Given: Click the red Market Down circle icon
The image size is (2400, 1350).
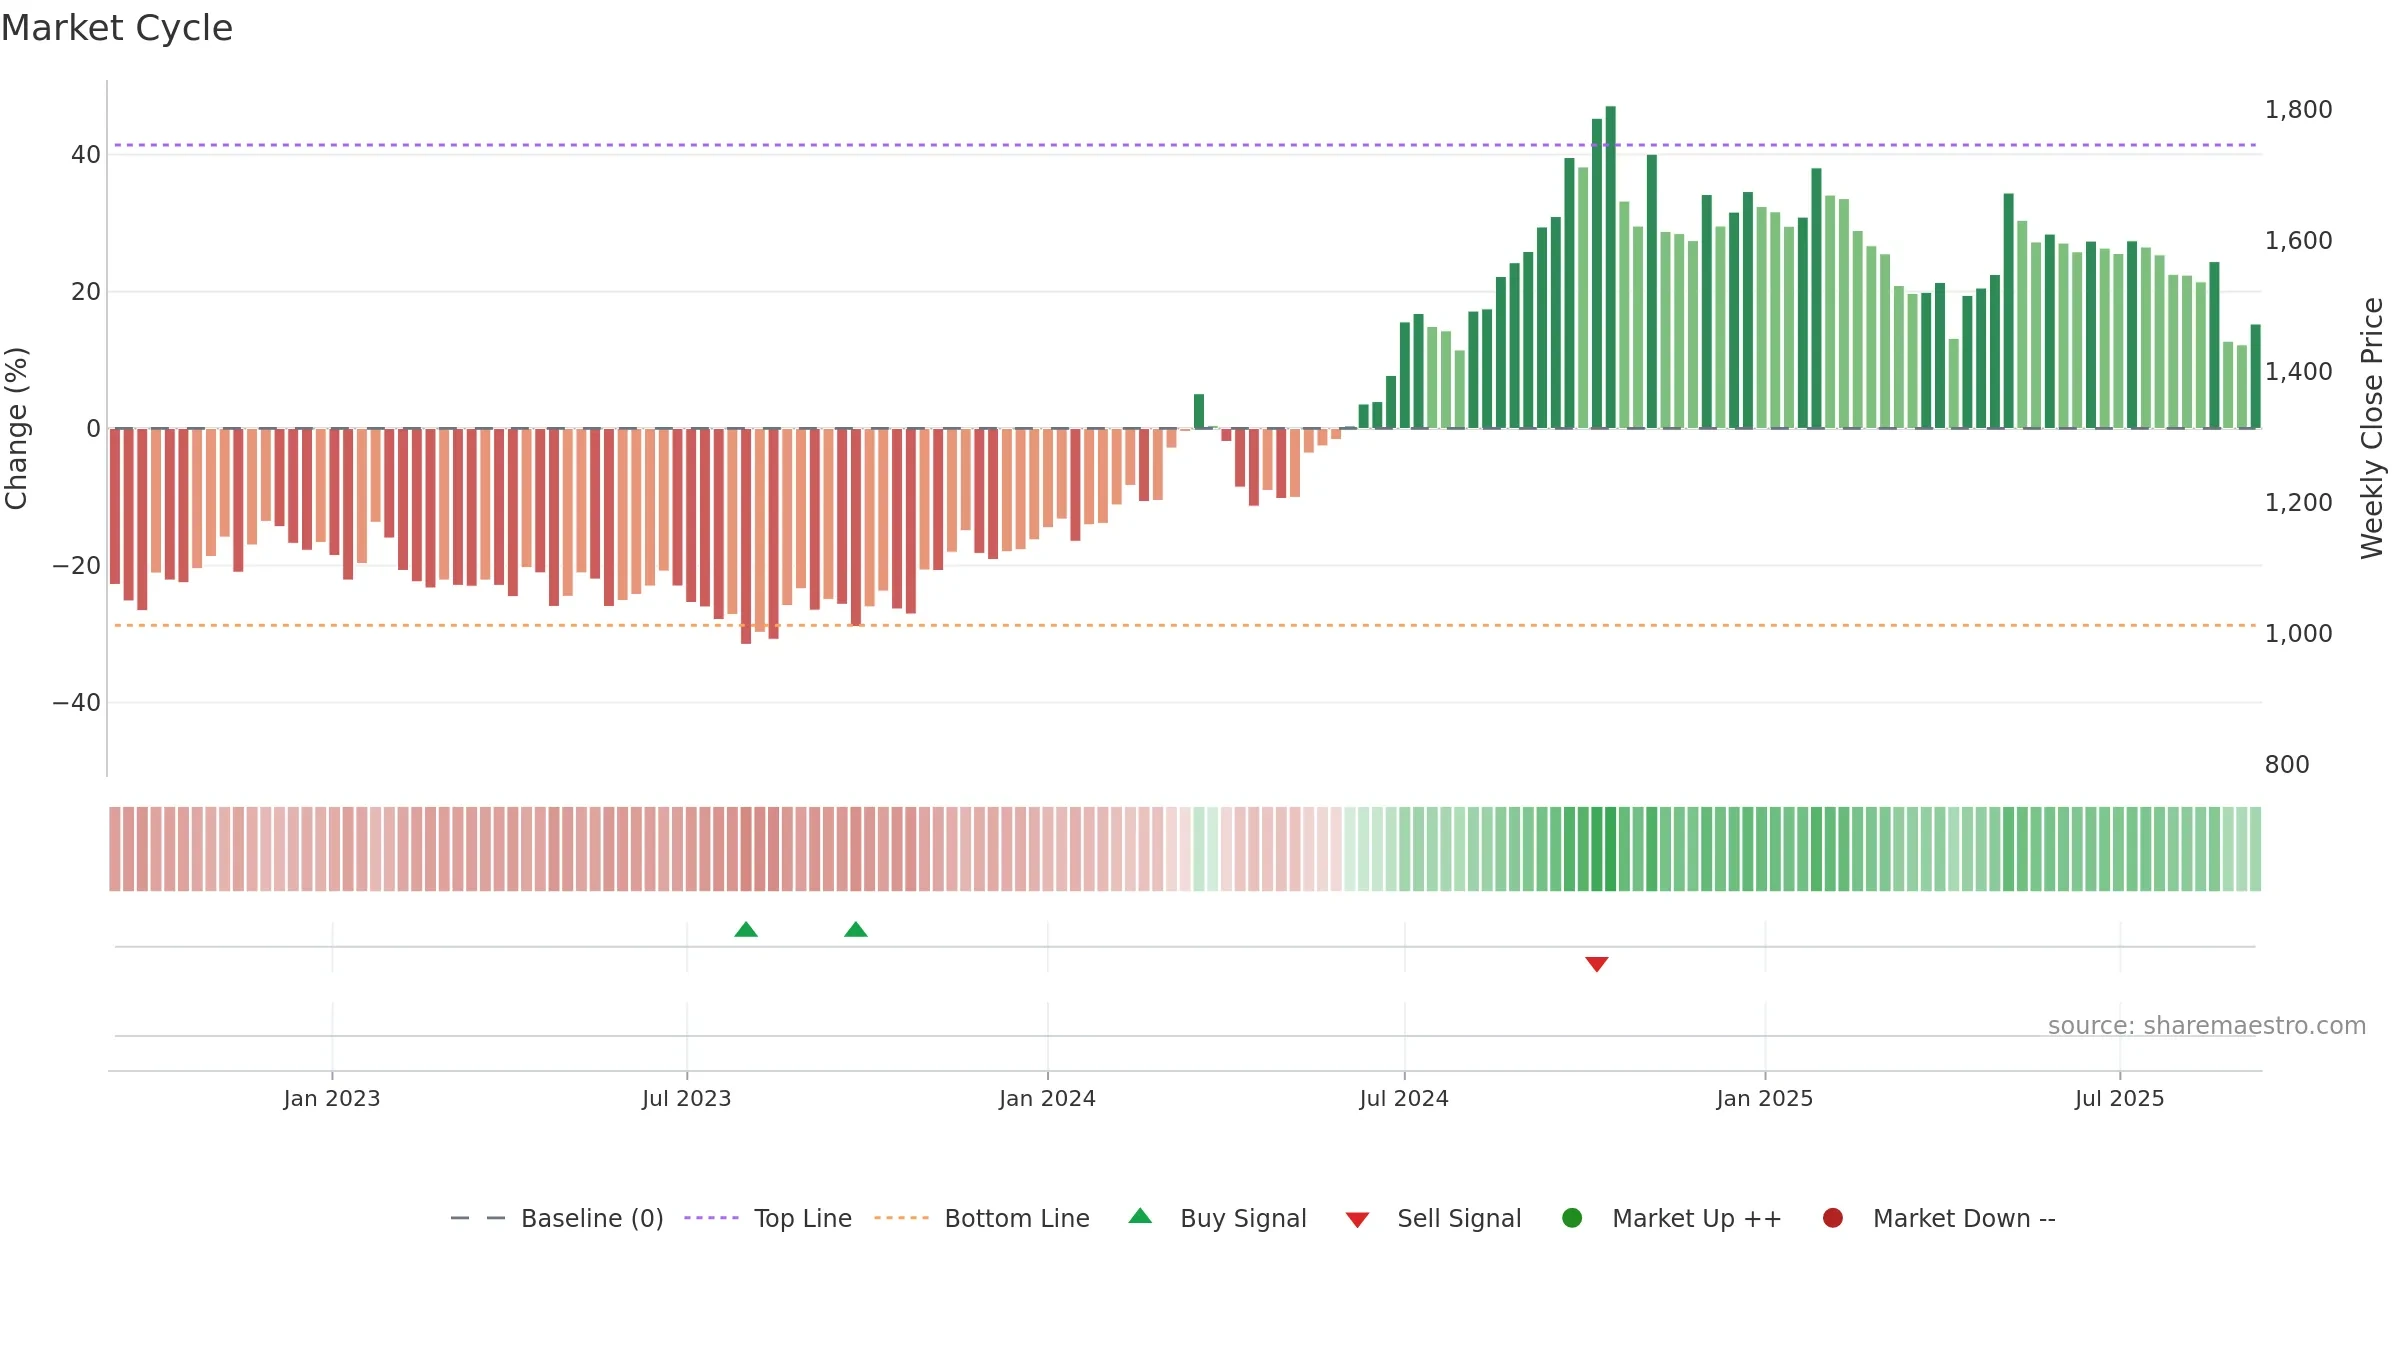Looking at the screenshot, I should coord(1833,1218).
